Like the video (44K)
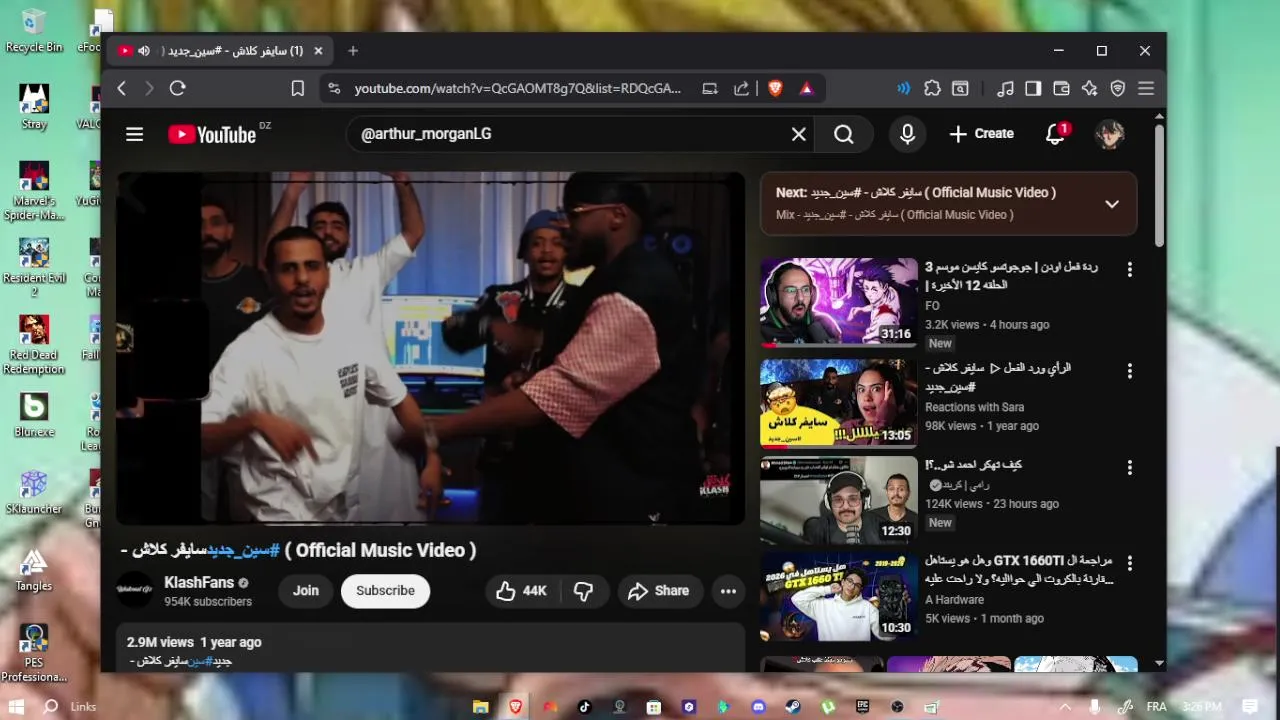The image size is (1280, 720). [521, 591]
